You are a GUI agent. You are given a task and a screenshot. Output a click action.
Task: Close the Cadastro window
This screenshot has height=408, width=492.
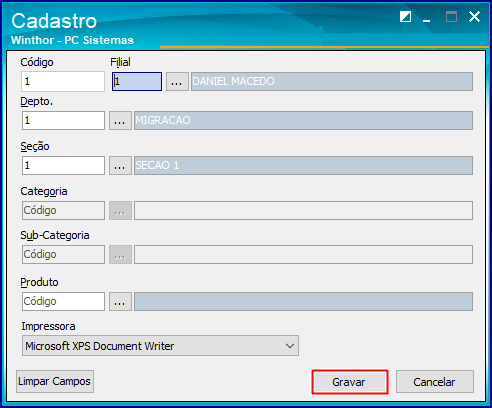pos(474,17)
